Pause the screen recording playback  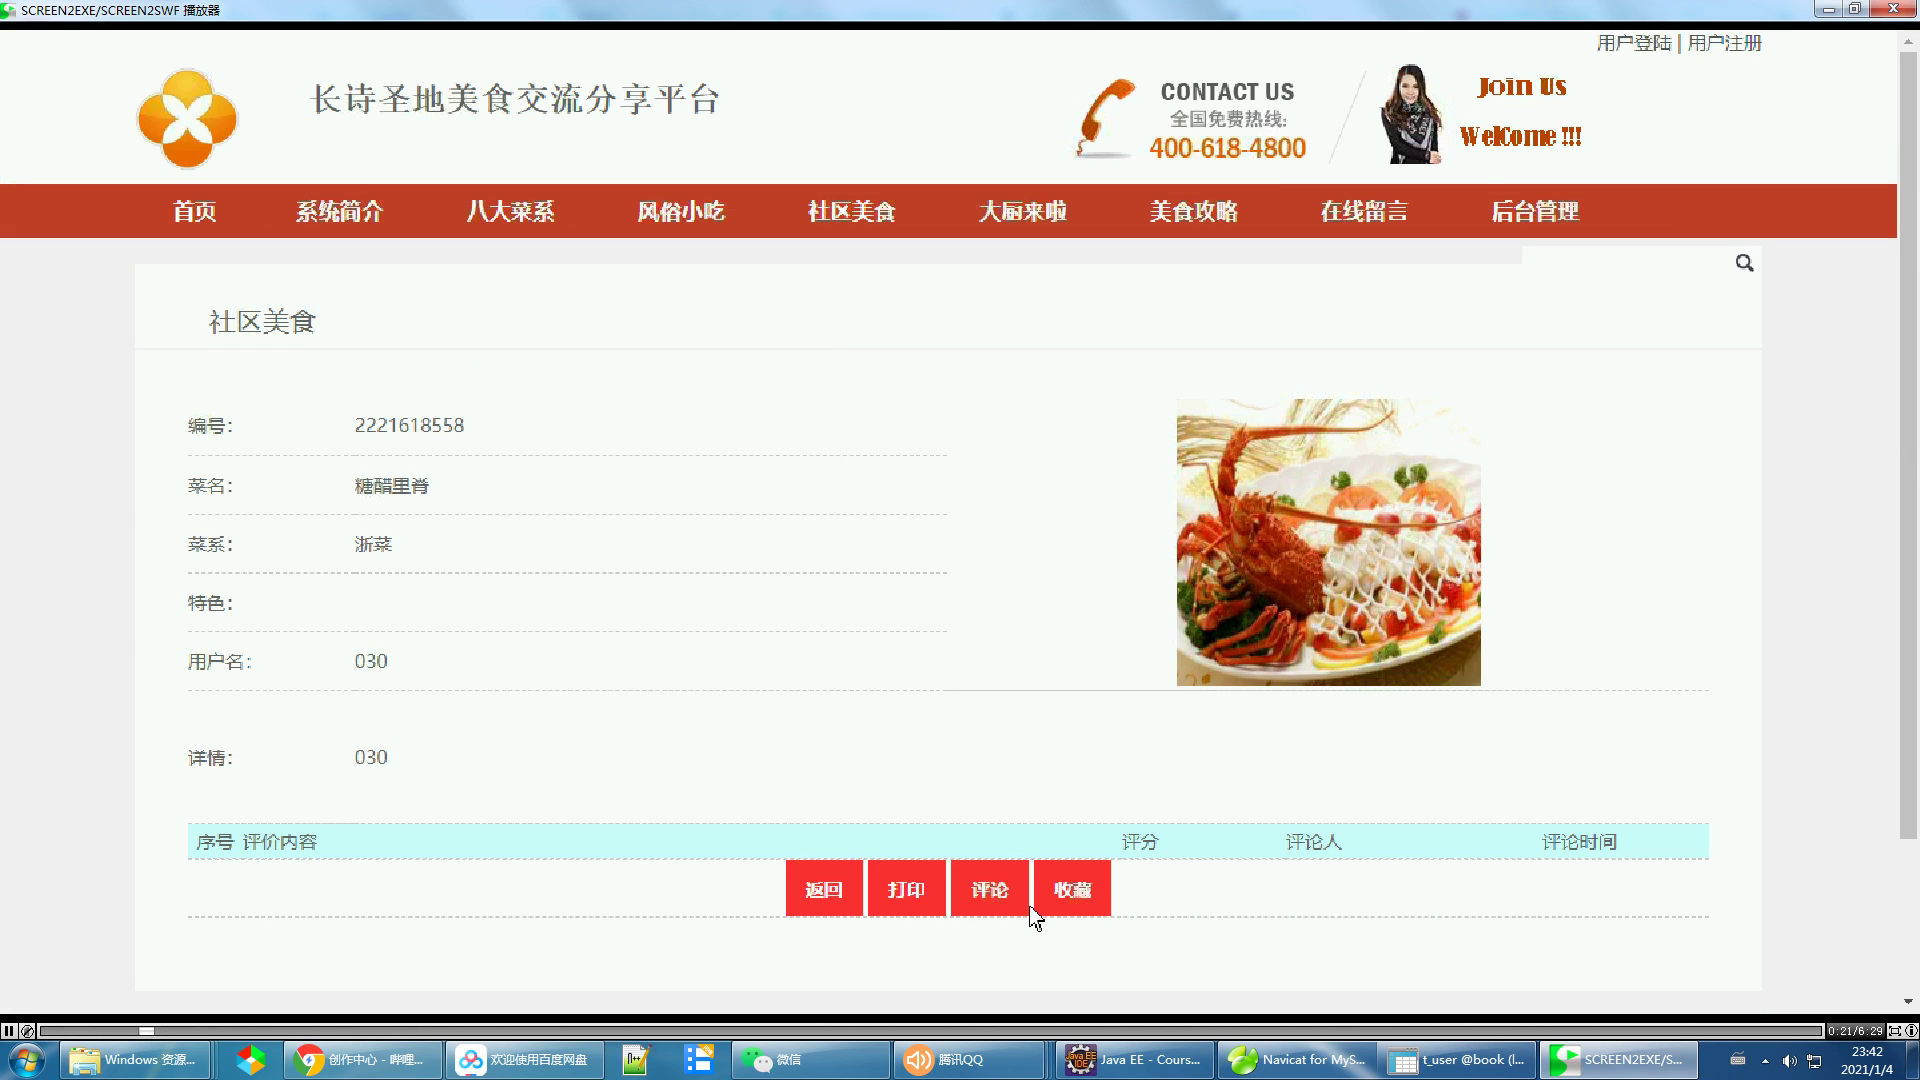(9, 1030)
